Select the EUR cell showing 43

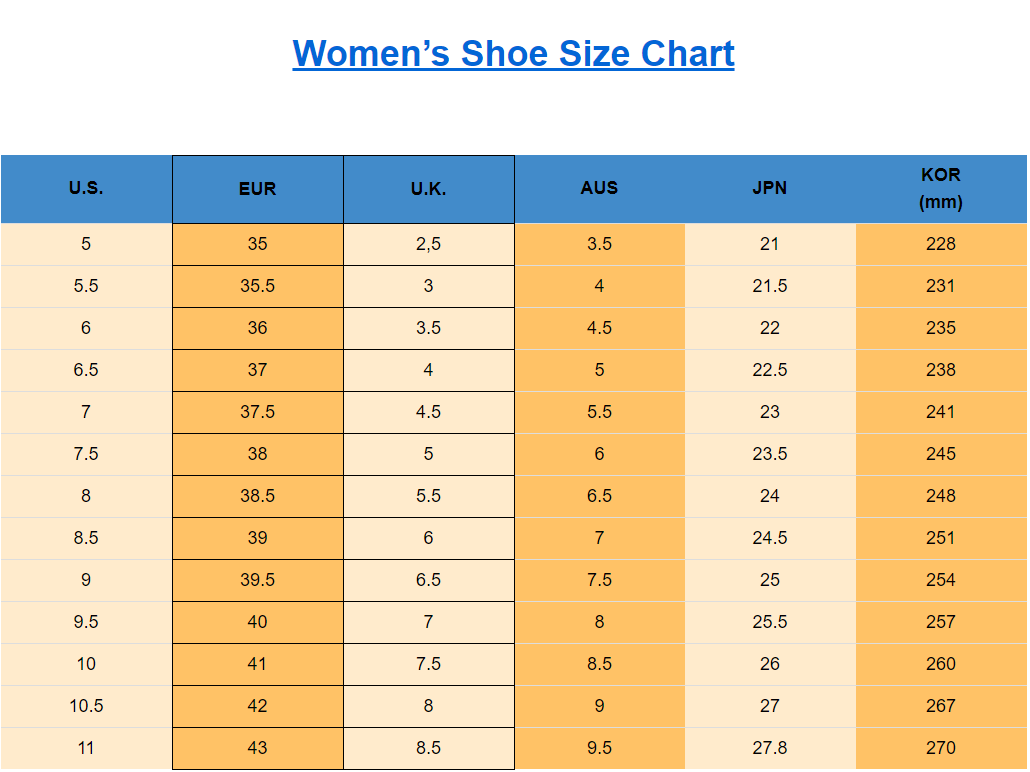click(x=257, y=748)
